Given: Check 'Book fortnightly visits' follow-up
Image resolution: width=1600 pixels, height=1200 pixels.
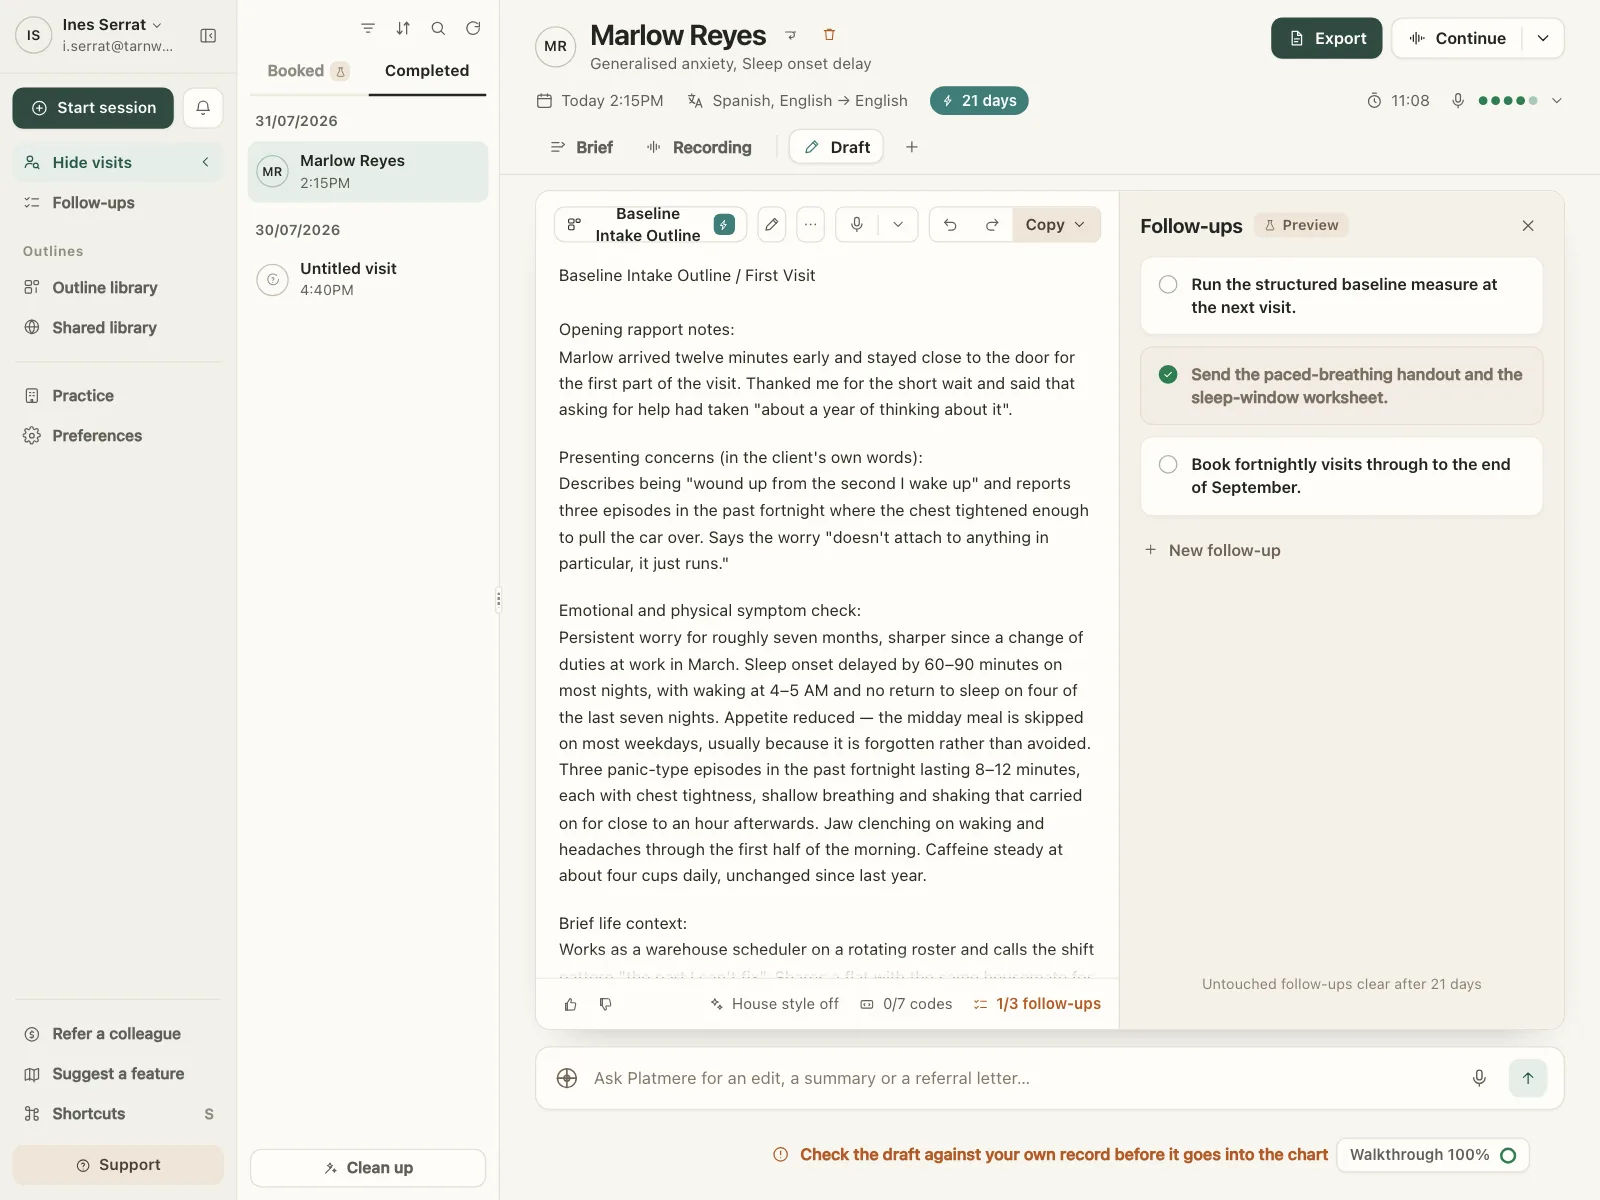Looking at the screenshot, I should point(1168,465).
